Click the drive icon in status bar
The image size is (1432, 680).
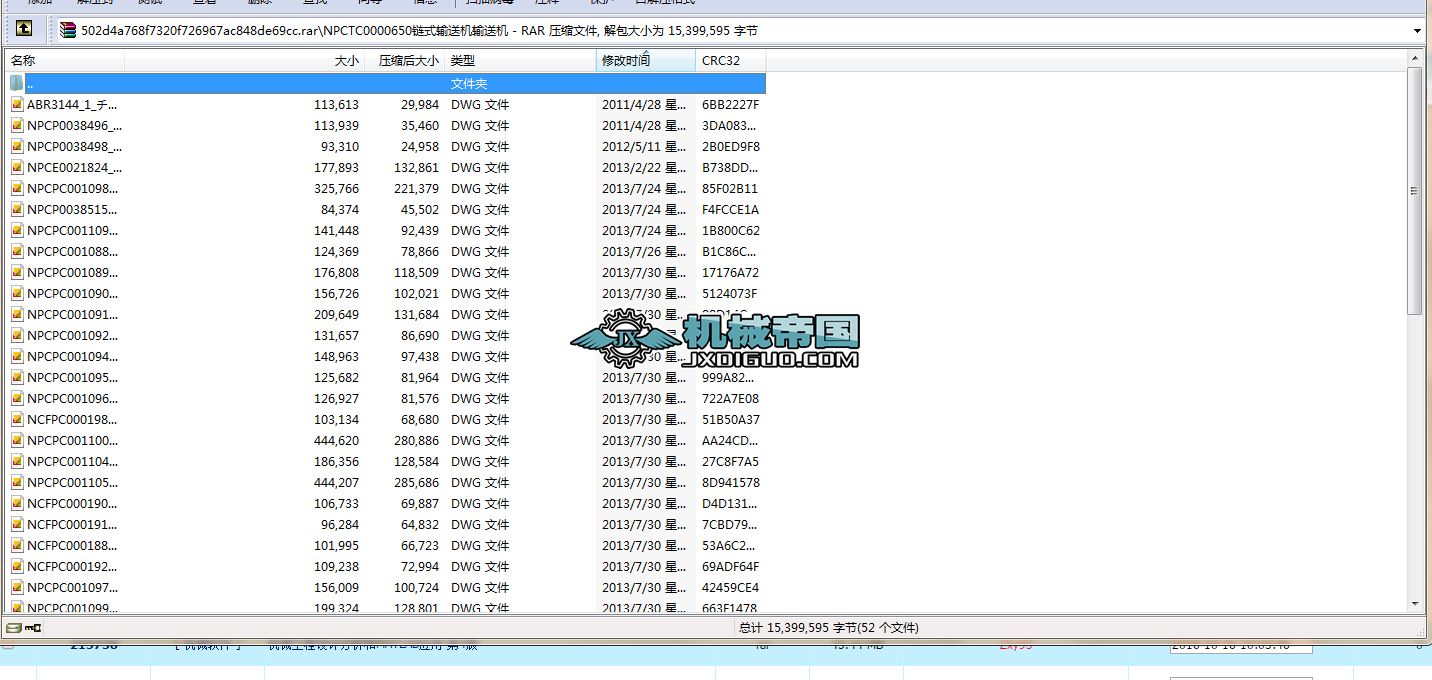(13, 628)
